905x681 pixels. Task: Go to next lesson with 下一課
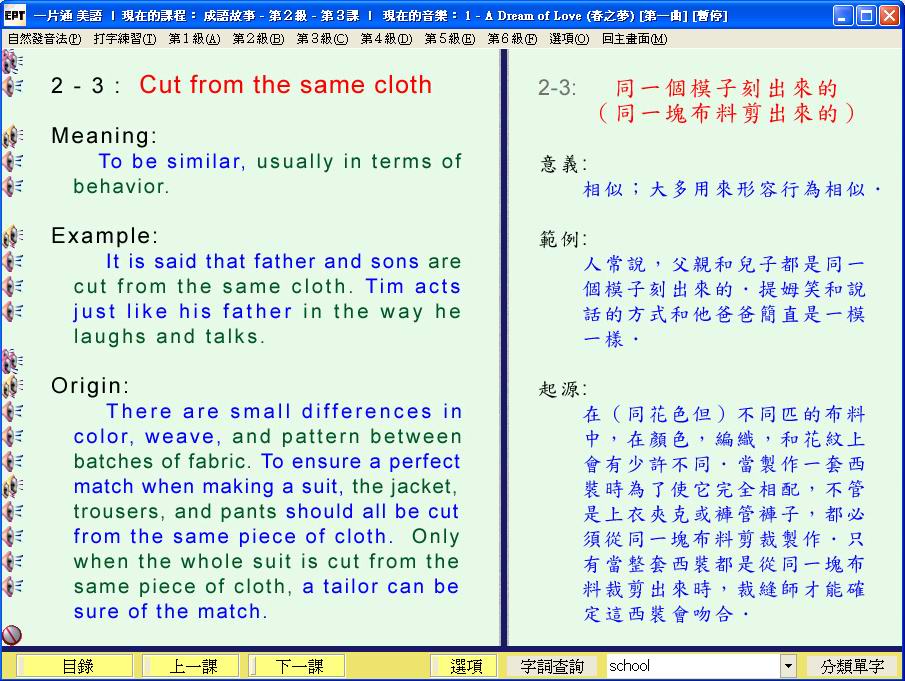pyautogui.click(x=298, y=666)
